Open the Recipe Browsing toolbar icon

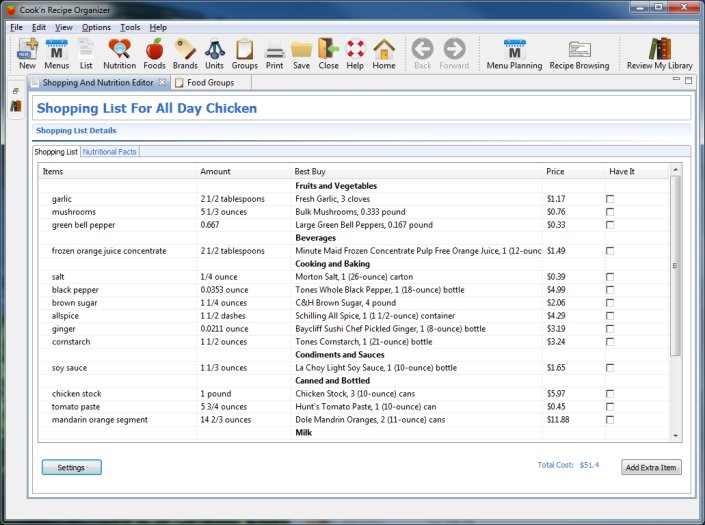click(x=579, y=53)
